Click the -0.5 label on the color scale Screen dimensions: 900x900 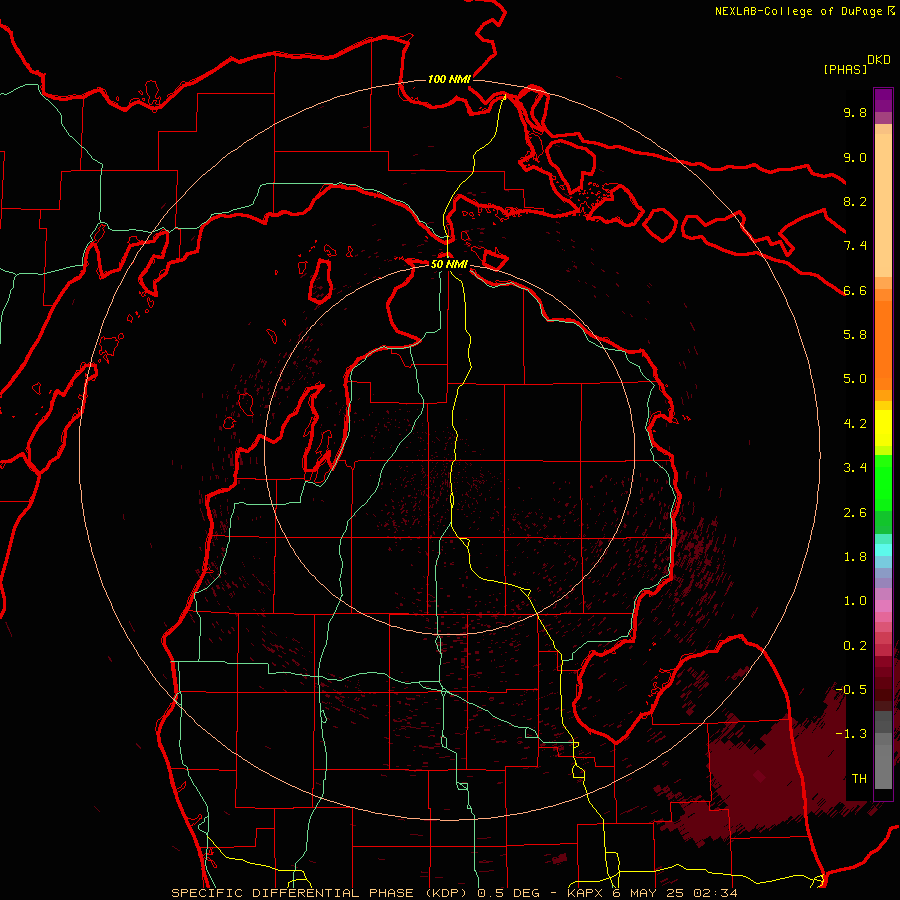click(x=851, y=690)
